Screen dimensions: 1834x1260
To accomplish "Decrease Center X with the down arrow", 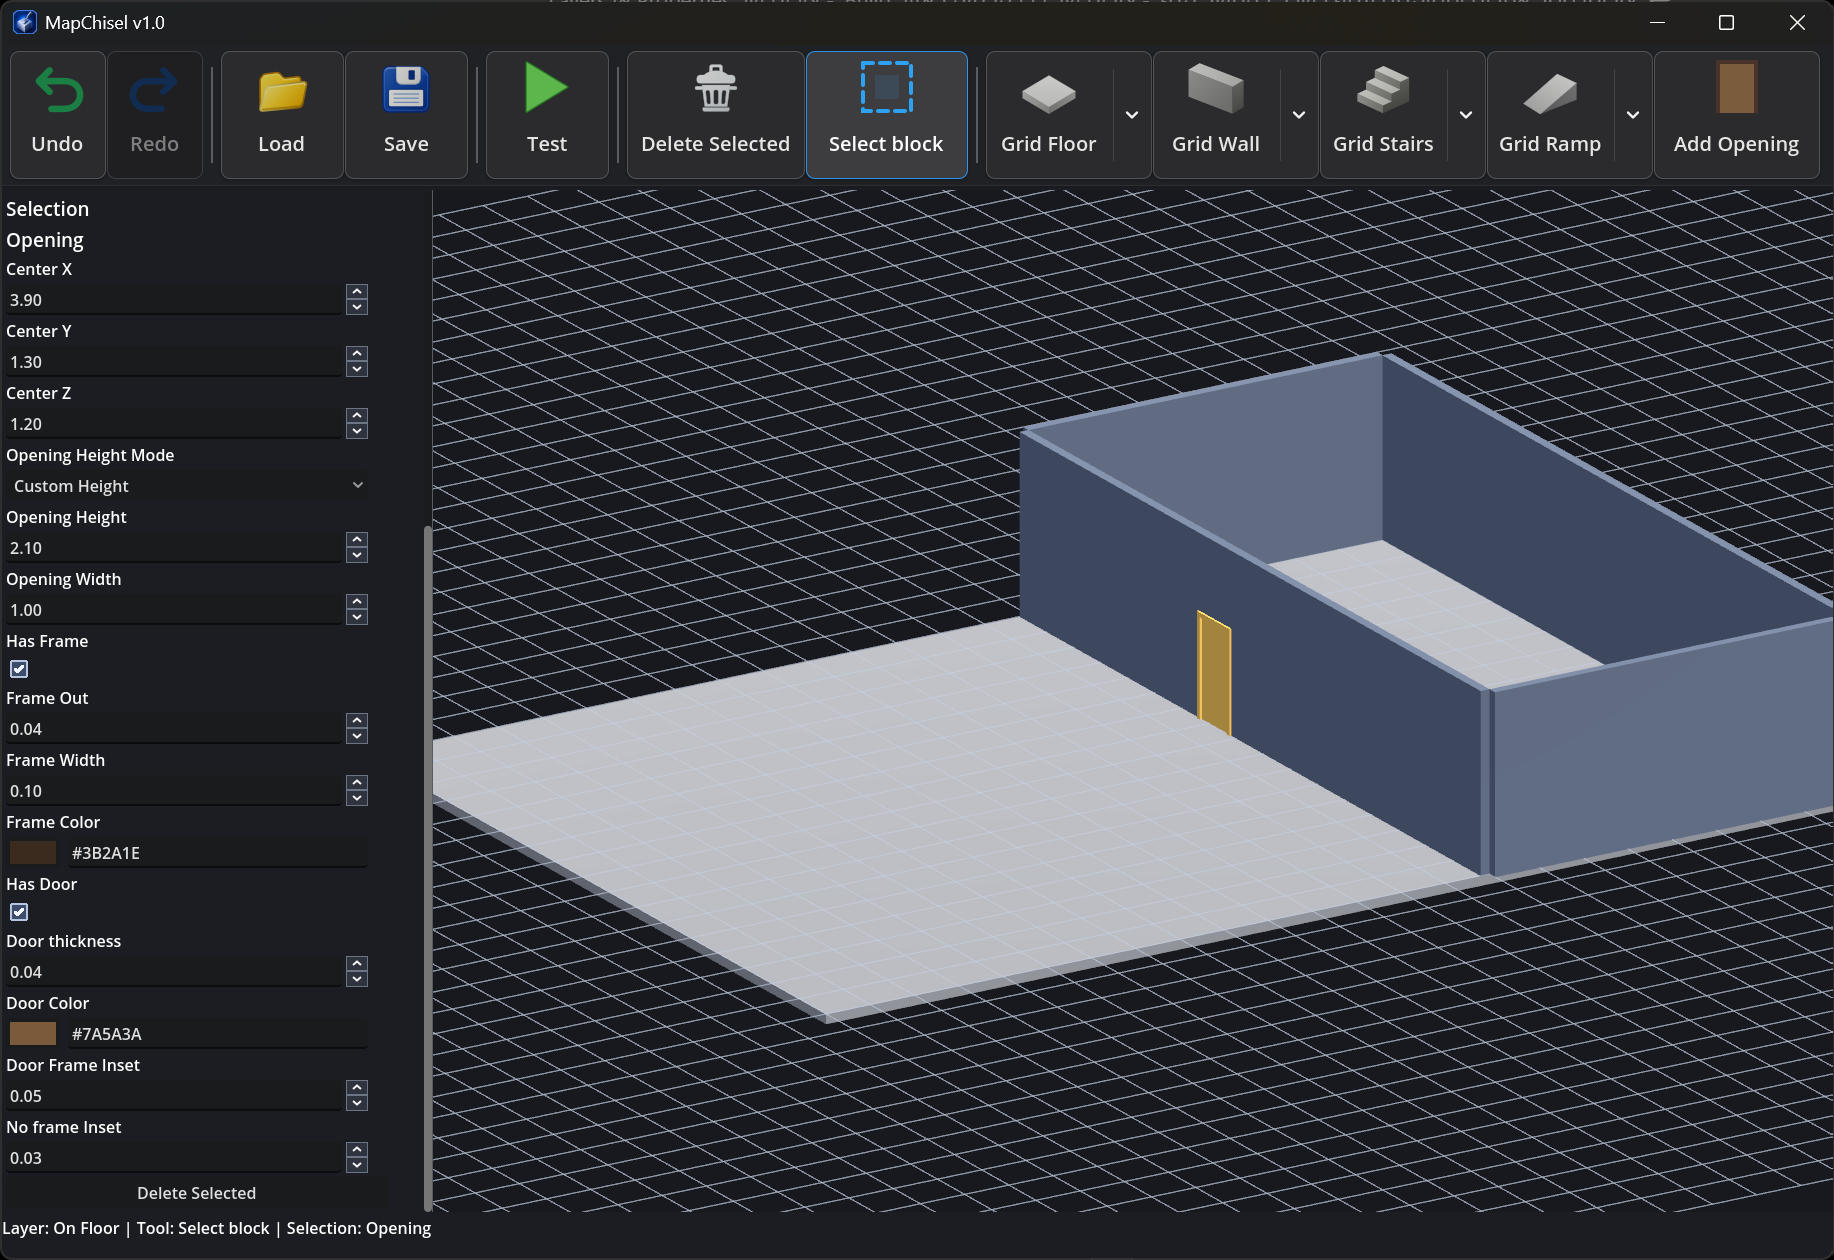I will coord(357,307).
